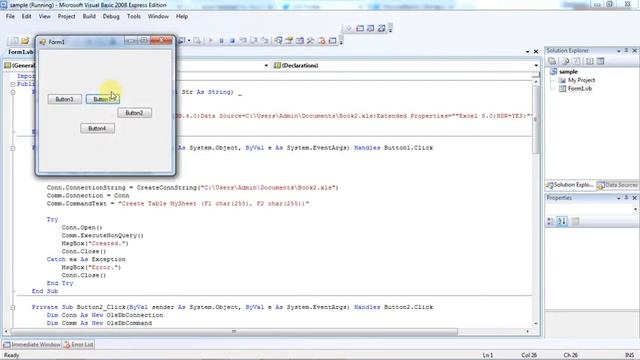640x360 pixels.
Task: Open the Properties object selector dropdown
Action: tap(635, 209)
